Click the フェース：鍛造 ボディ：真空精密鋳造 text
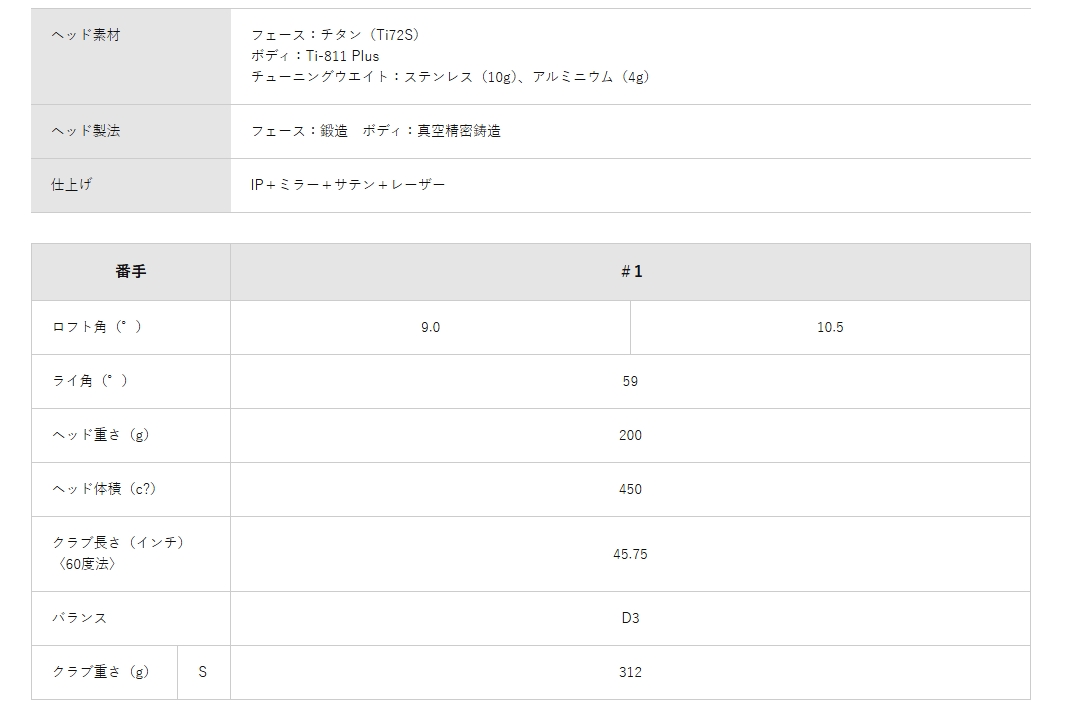Image resolution: width=1084 pixels, height=706 pixels. tap(376, 131)
